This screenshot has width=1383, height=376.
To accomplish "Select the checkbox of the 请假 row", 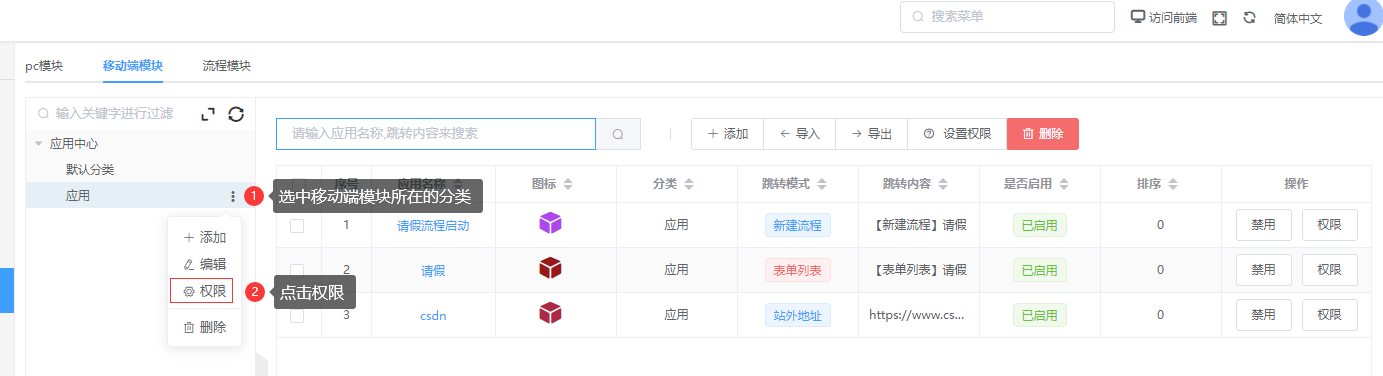I will click(x=297, y=270).
